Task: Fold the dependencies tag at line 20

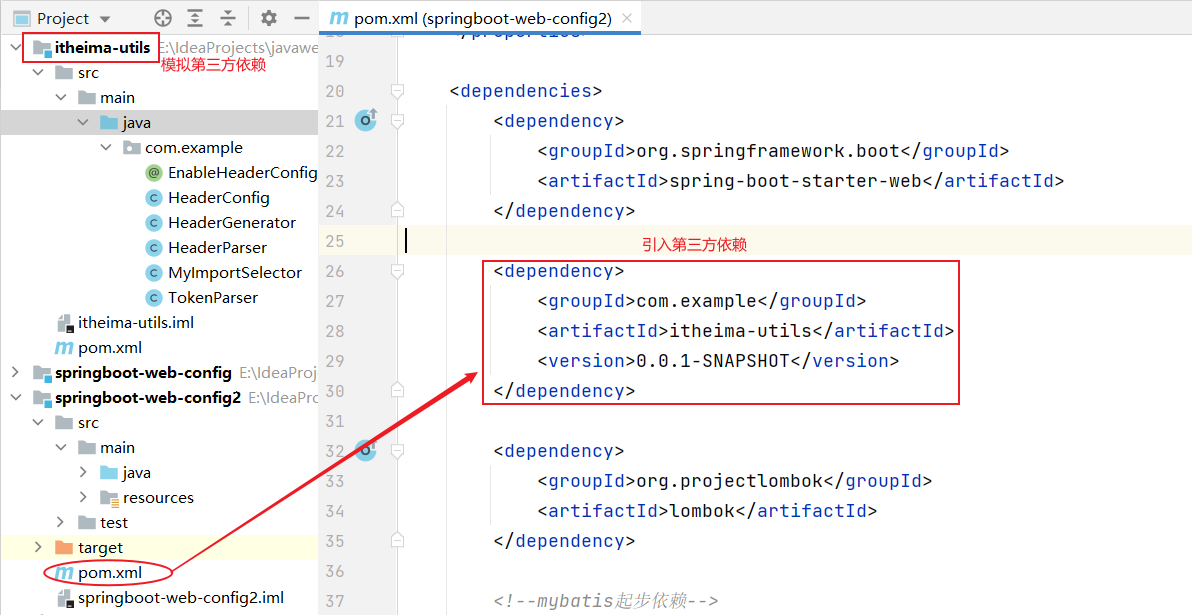Action: coord(397,91)
